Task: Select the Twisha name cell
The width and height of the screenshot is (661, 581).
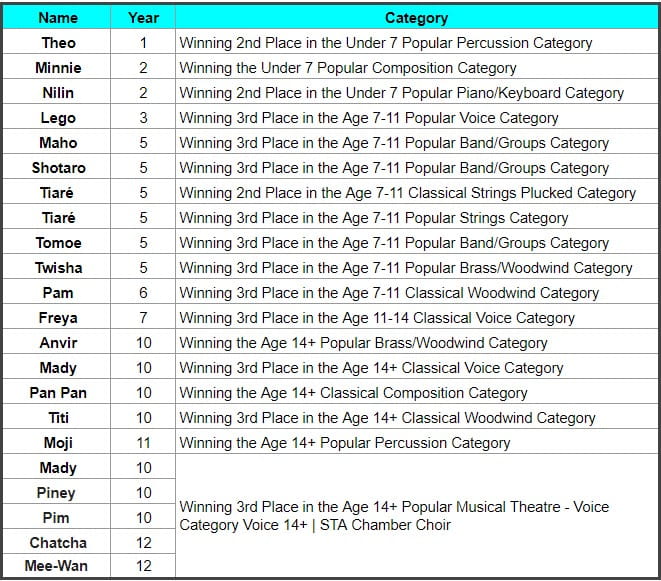Action: [58, 268]
